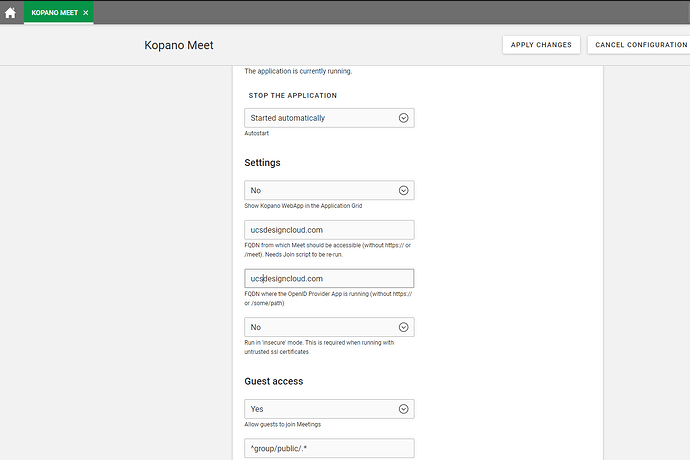Select the Kopano Meet page title
Screen dimensions: 690x460
(x=179, y=45)
